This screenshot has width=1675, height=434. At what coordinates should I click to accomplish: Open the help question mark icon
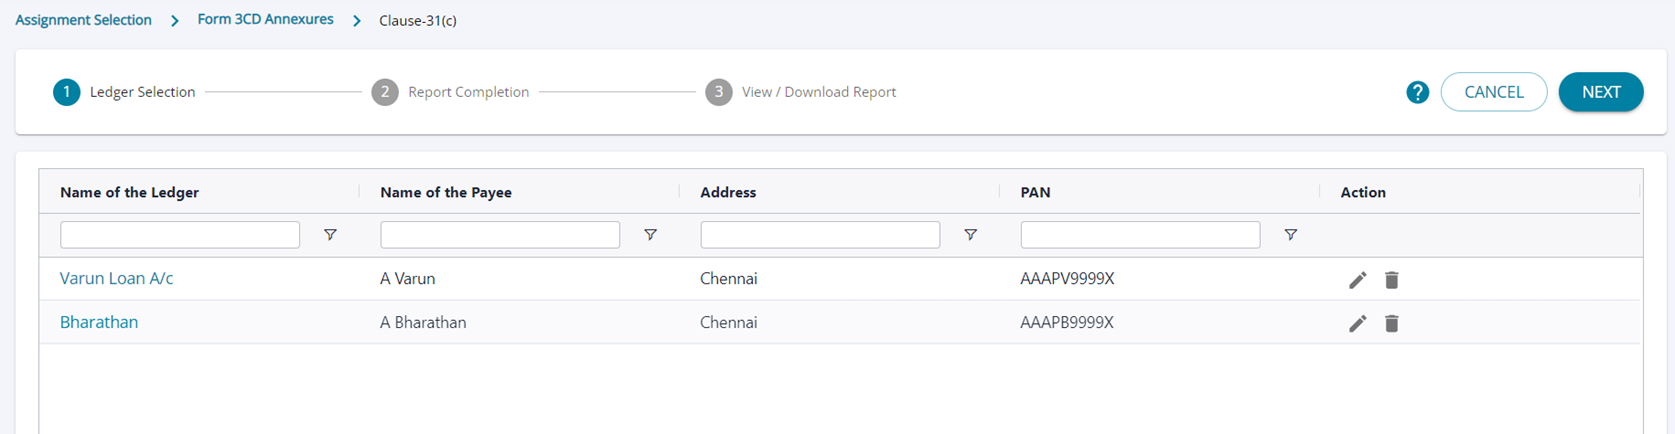[1417, 92]
